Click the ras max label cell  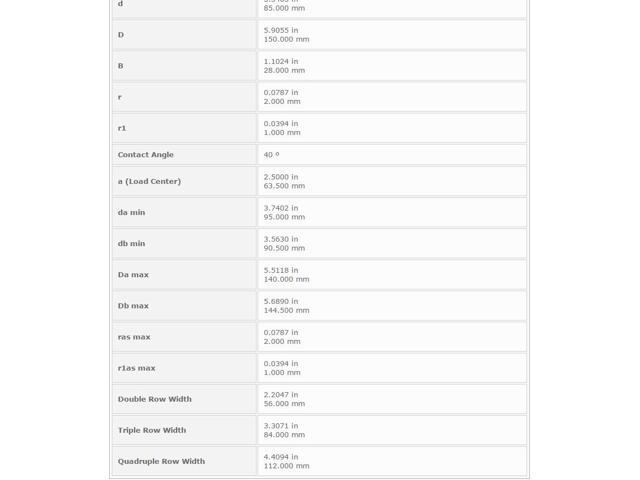pyautogui.click(x=184, y=337)
